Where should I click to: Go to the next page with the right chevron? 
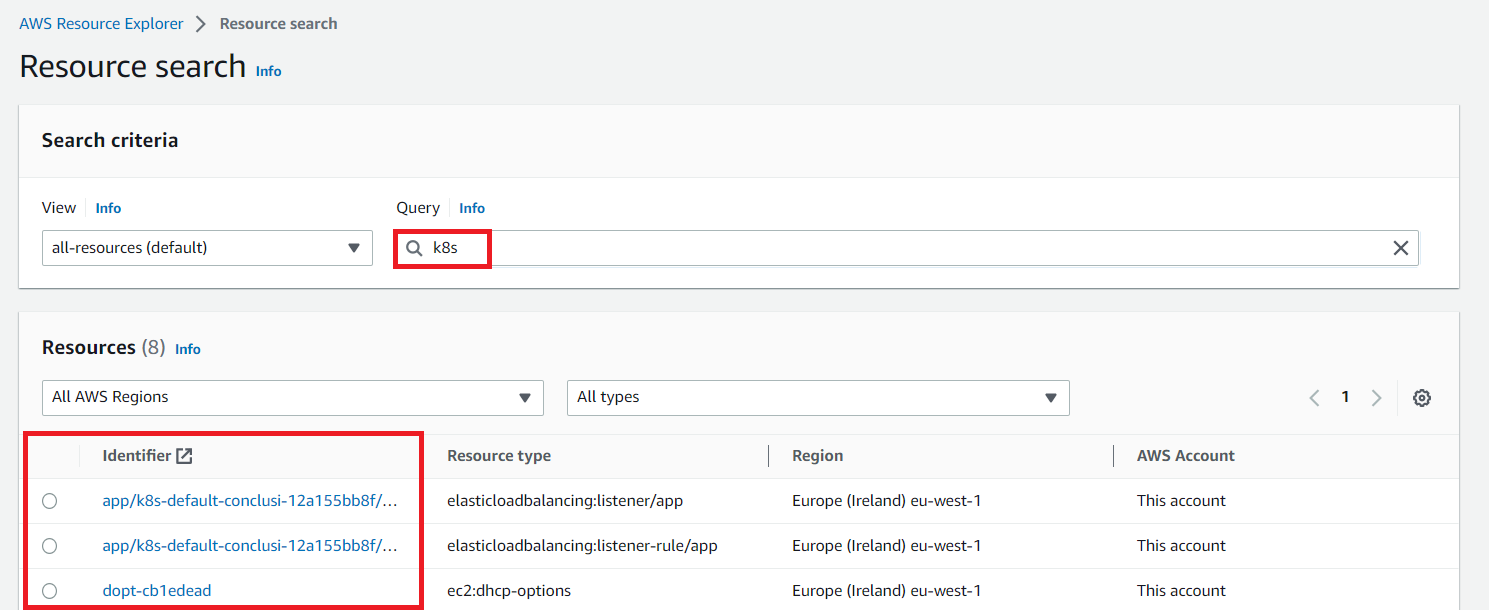tap(1376, 397)
